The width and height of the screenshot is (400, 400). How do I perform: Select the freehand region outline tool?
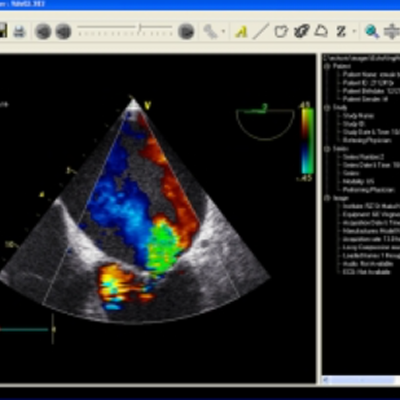pos(281,31)
